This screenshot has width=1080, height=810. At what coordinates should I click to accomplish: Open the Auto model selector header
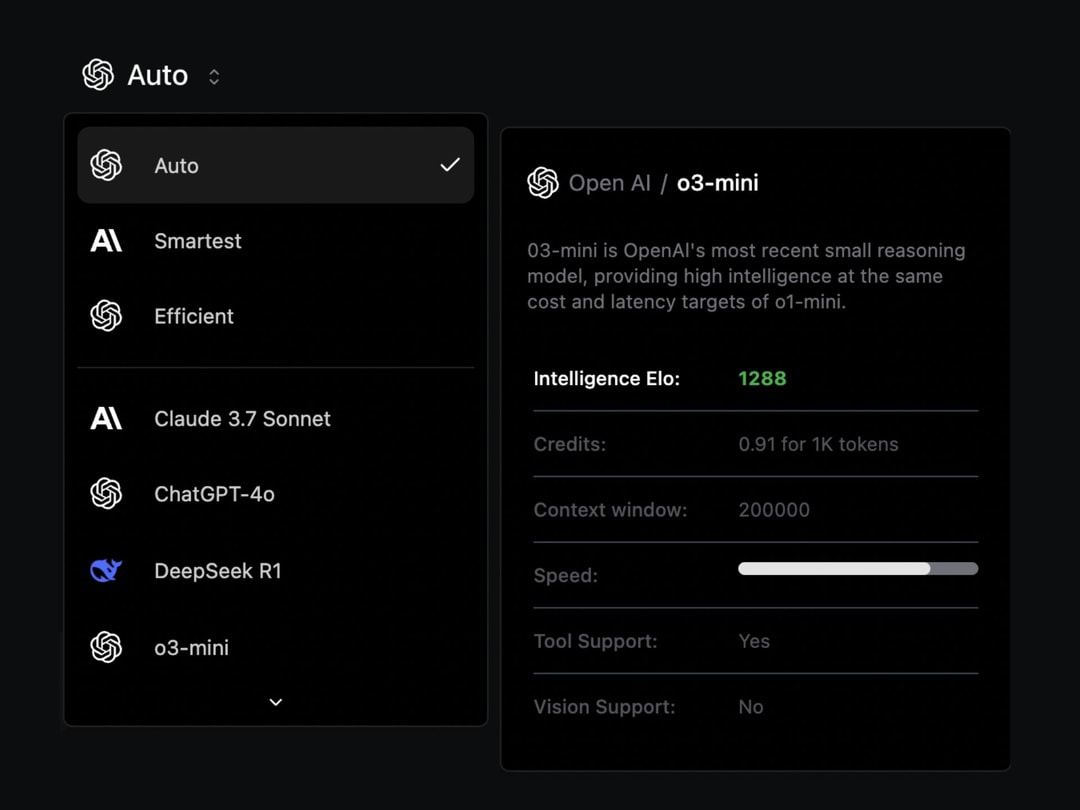coord(157,76)
